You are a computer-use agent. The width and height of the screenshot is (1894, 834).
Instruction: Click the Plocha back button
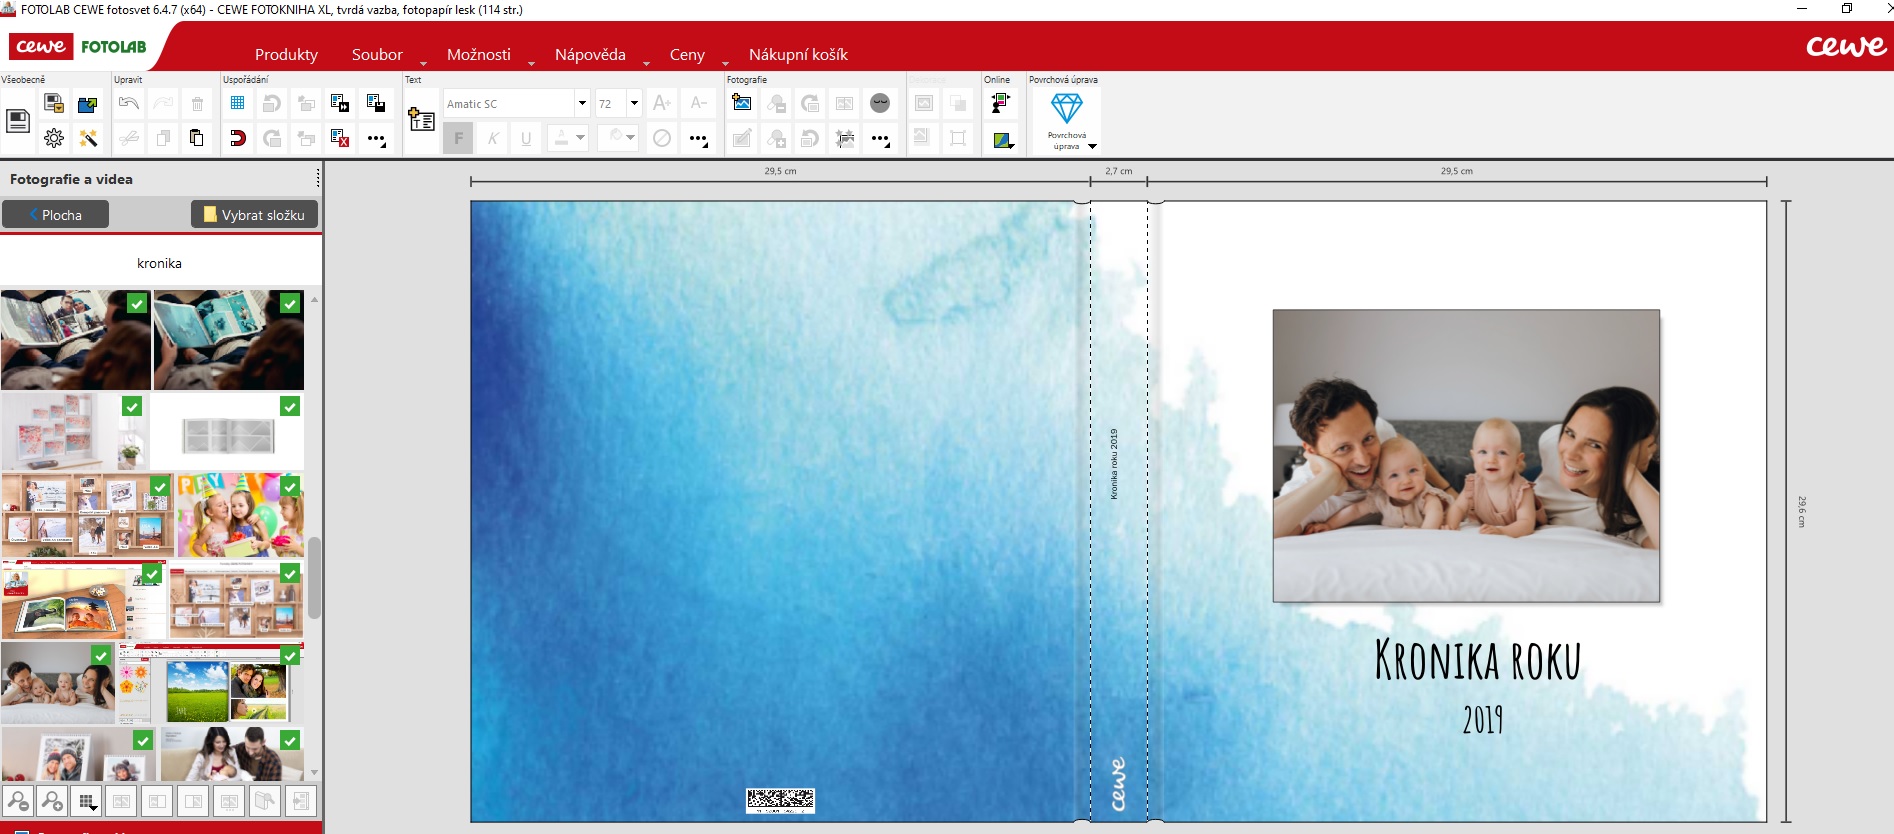55,215
